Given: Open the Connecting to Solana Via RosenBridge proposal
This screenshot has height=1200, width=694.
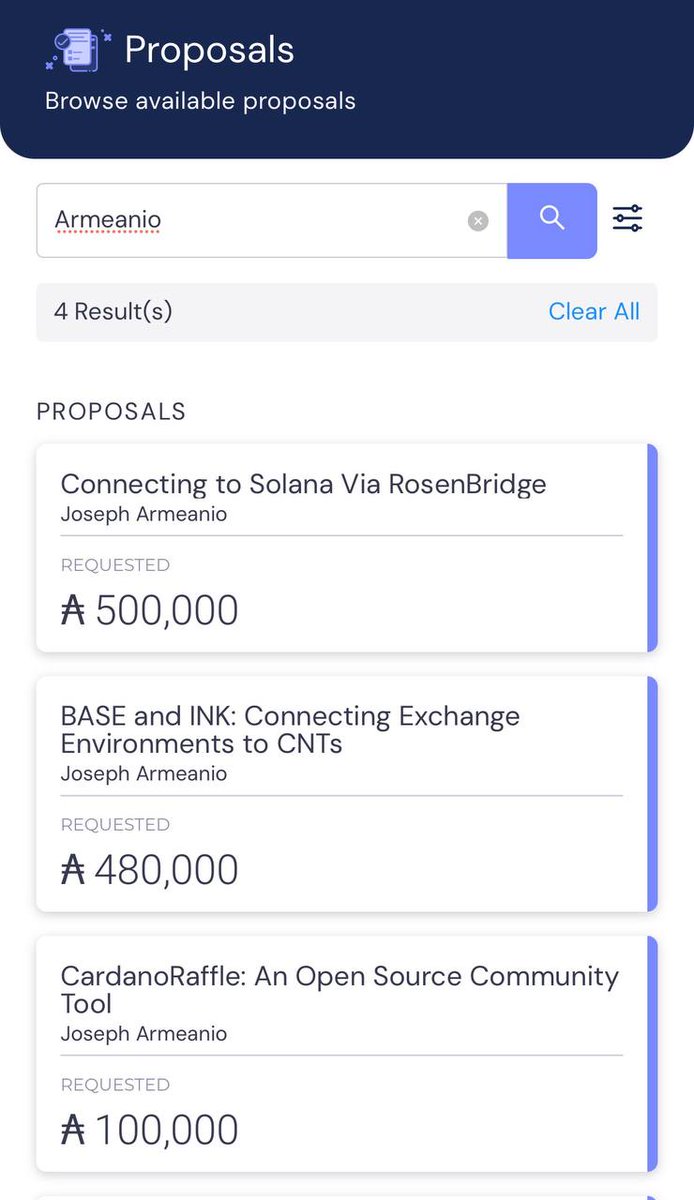Looking at the screenshot, I should coord(303,485).
